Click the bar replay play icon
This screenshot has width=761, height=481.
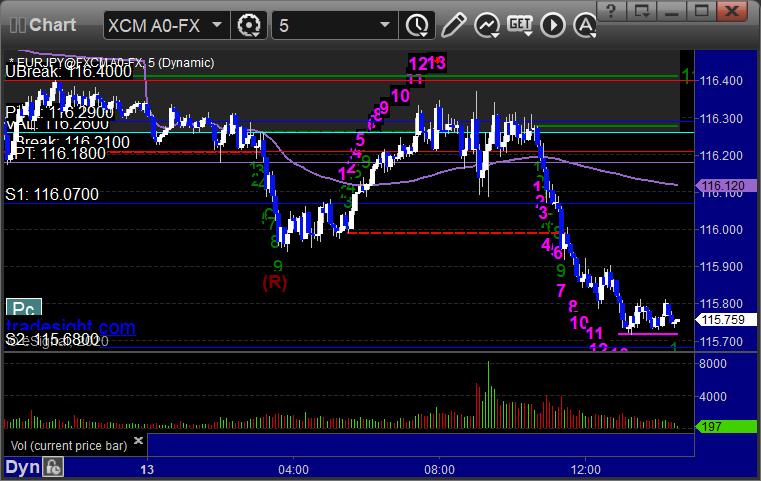pos(553,25)
